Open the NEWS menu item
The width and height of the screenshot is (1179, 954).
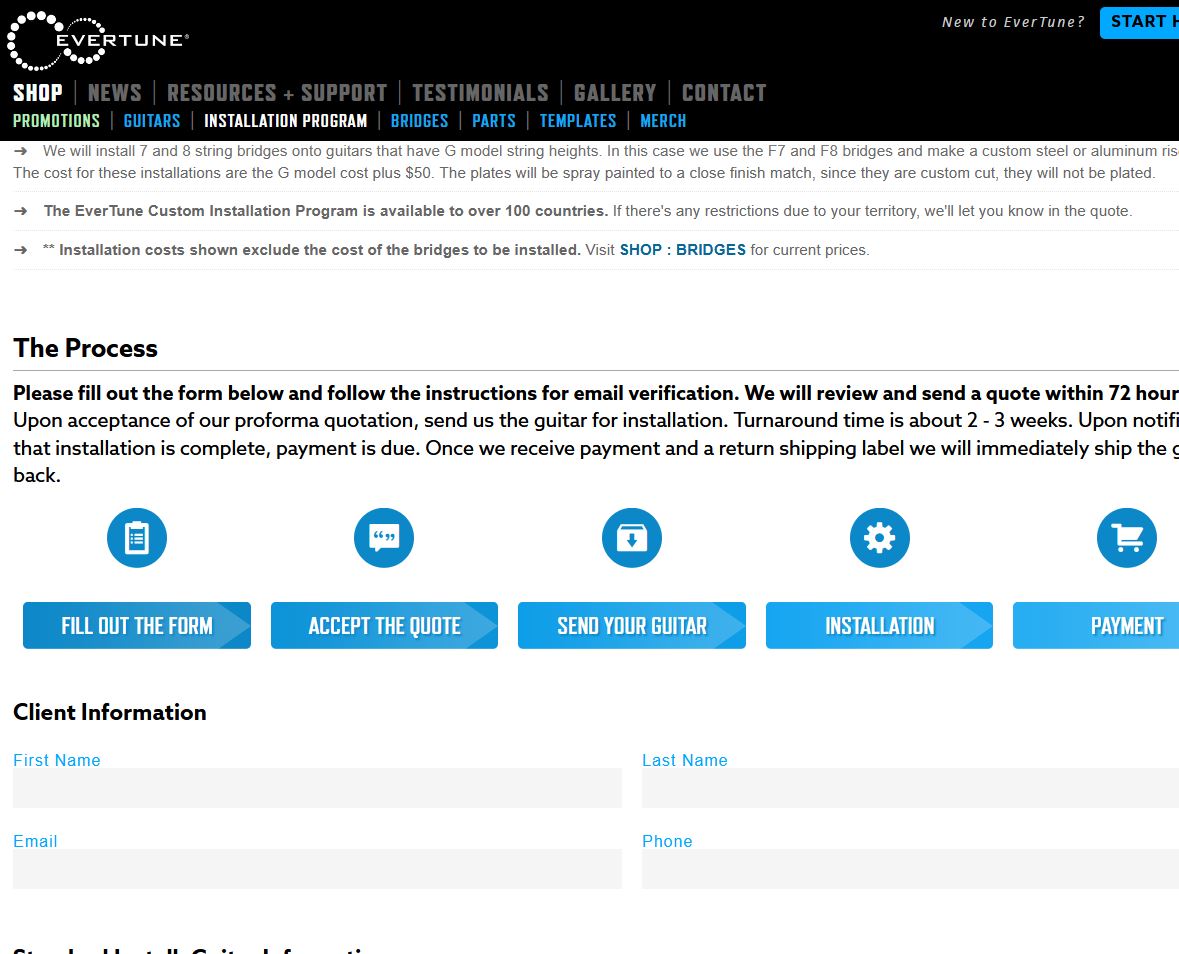[114, 92]
